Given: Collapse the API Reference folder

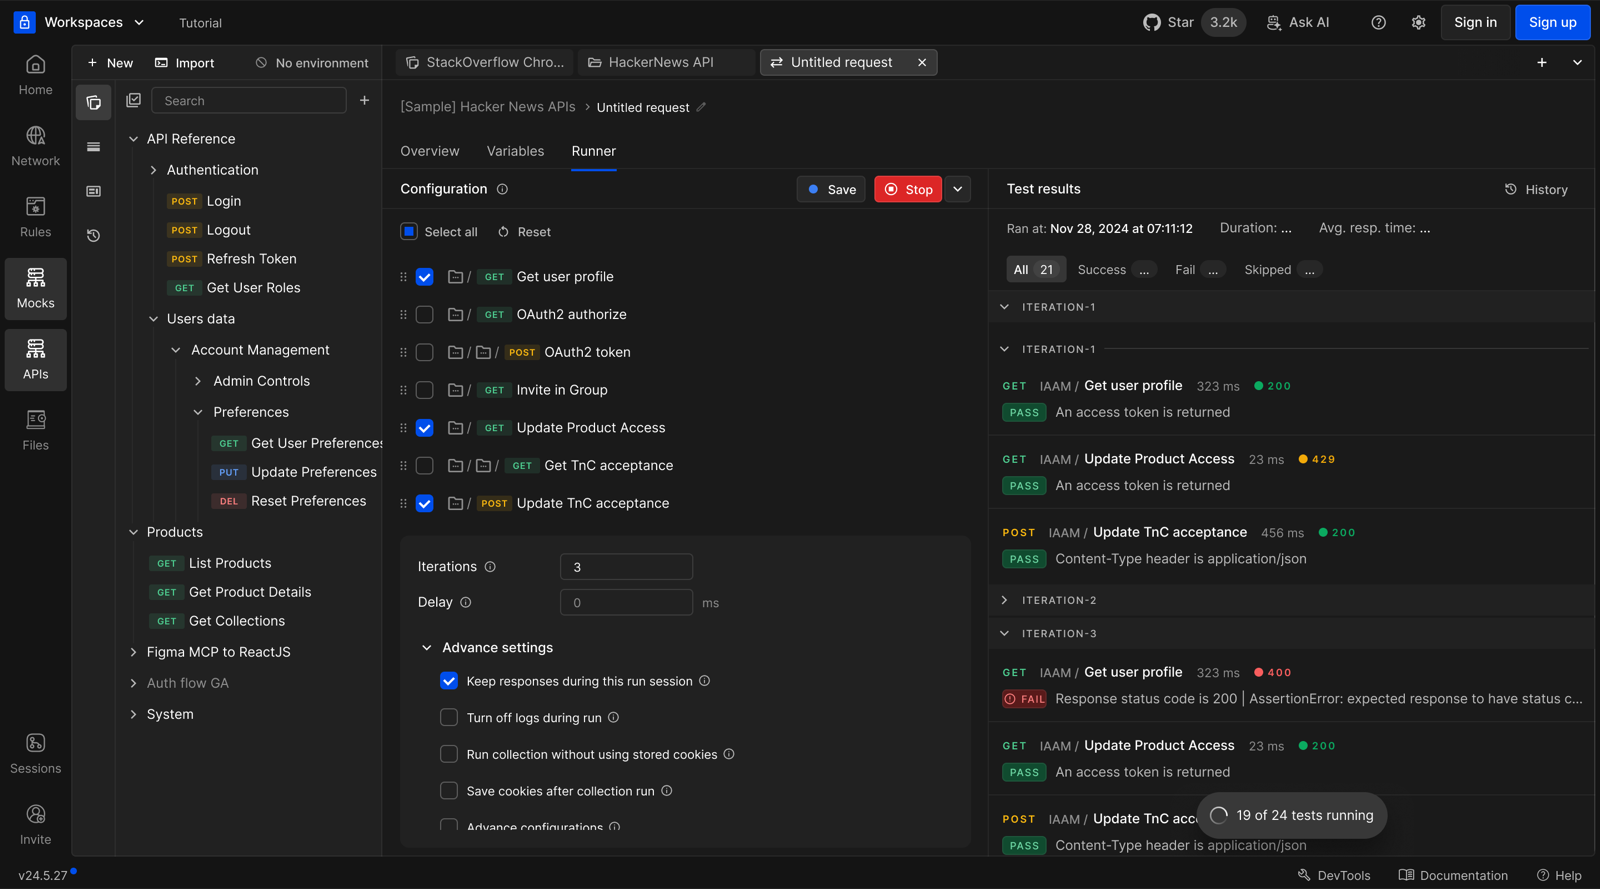Looking at the screenshot, I should coord(133,139).
